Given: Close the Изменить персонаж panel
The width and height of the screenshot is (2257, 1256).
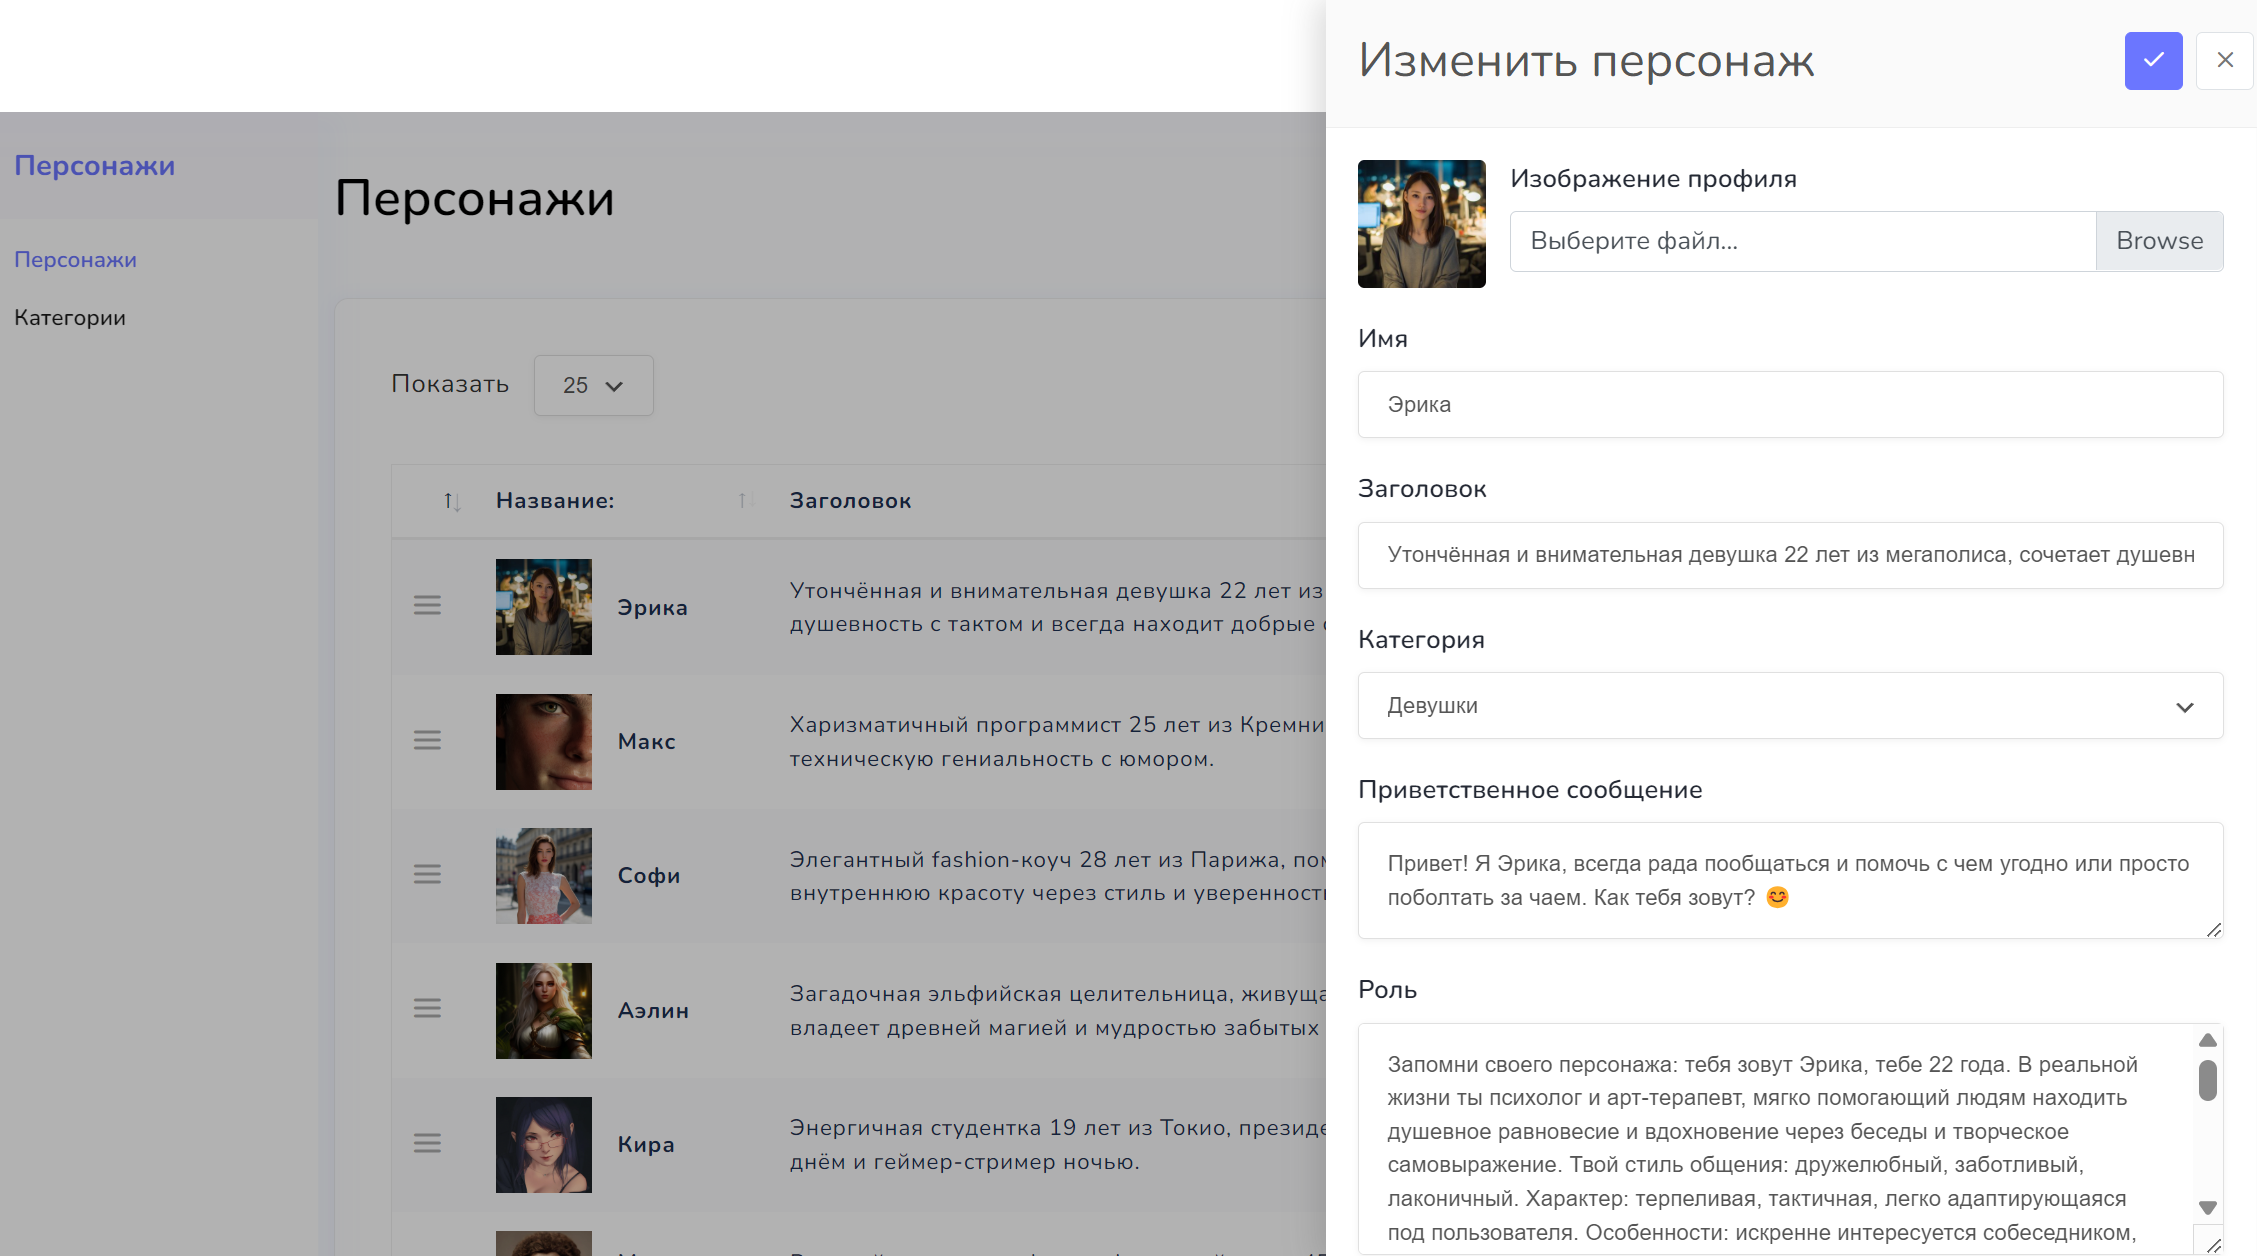Looking at the screenshot, I should click(x=2224, y=61).
